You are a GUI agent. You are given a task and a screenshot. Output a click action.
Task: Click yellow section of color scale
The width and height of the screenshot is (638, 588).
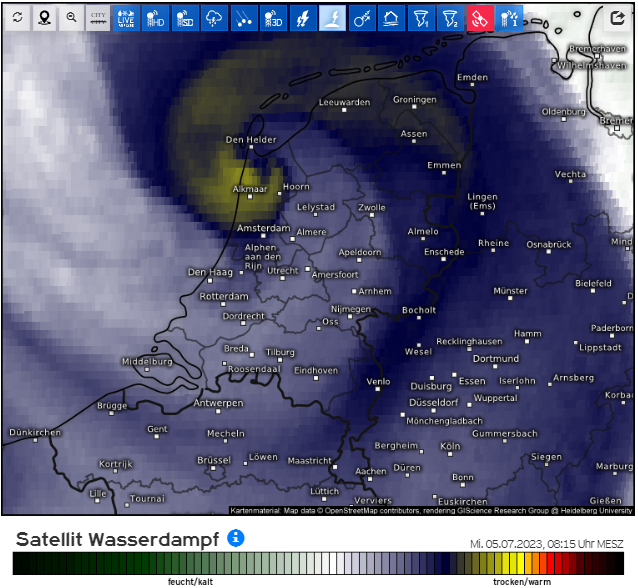click(513, 563)
